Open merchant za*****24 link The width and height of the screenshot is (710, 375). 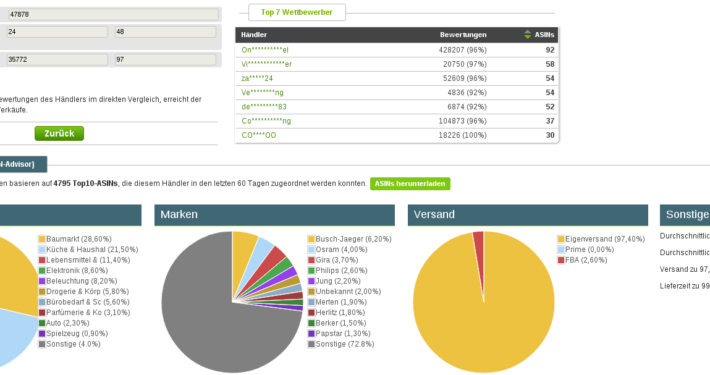pos(257,78)
